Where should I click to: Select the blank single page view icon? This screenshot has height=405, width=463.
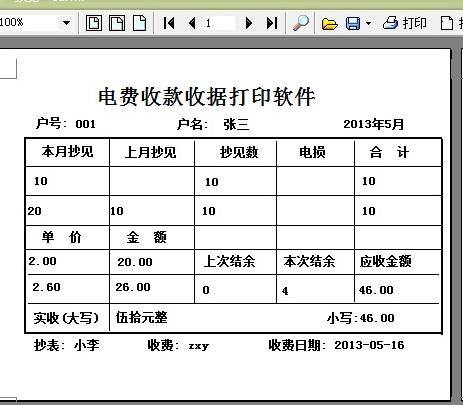point(140,23)
